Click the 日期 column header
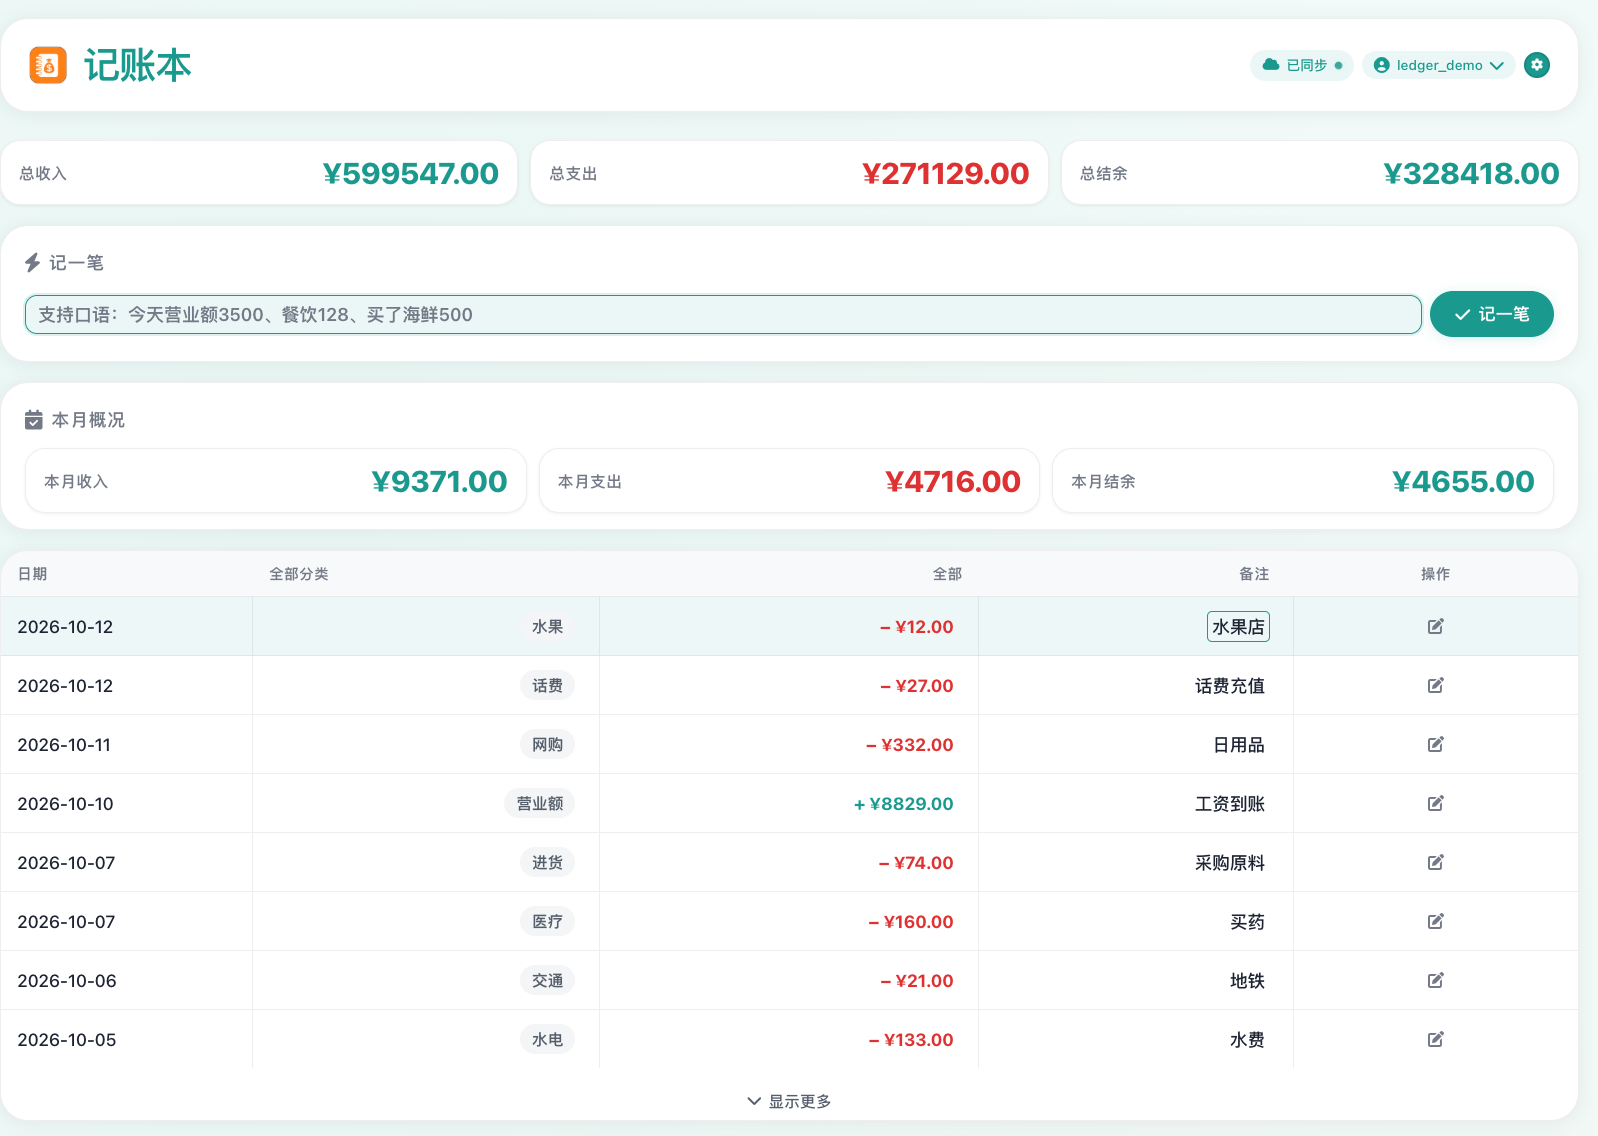The width and height of the screenshot is (1598, 1136). point(33,574)
